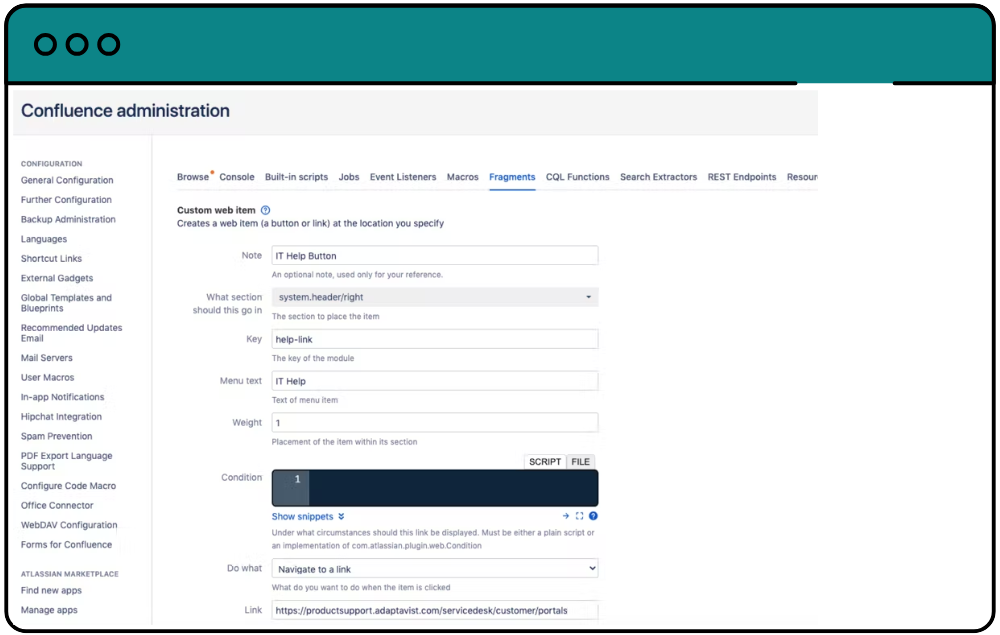Image resolution: width=1000 pixels, height=635 pixels.
Task: Select SCRIPT mode for Condition
Action: pos(545,462)
